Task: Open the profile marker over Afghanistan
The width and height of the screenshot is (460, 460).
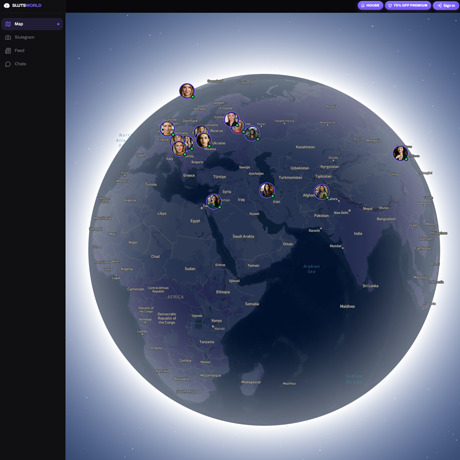Action: (322, 192)
